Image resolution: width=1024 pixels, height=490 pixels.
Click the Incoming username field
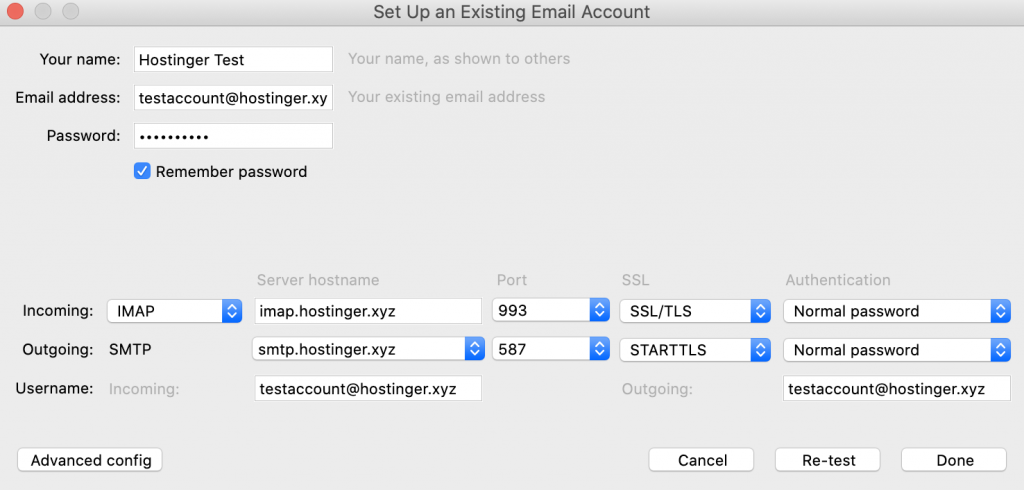pyautogui.click(x=368, y=388)
